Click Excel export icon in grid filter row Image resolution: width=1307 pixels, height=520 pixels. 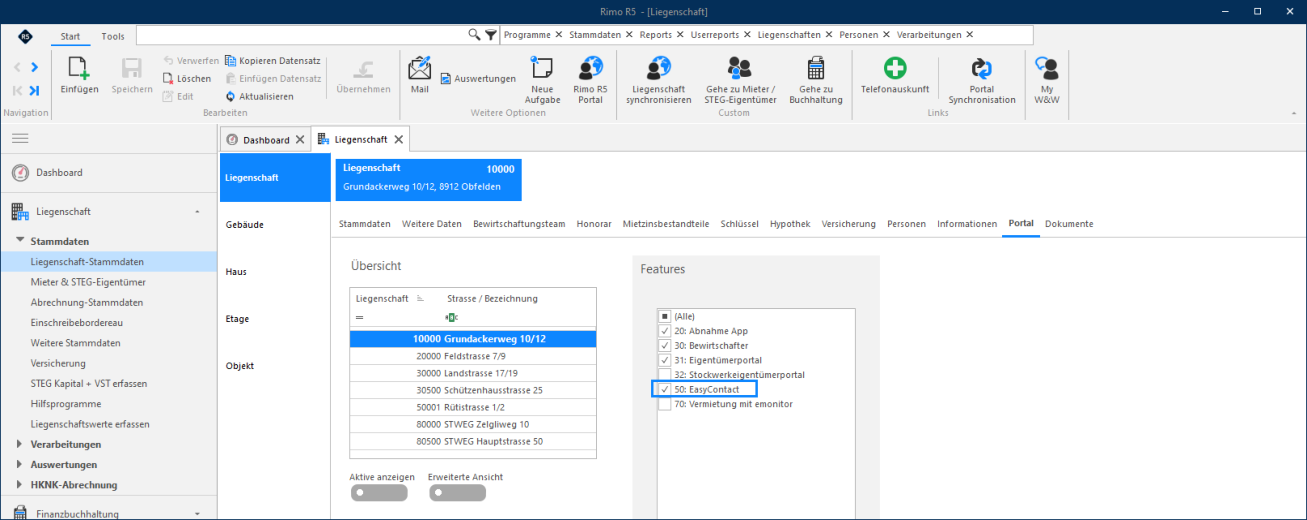coord(453,317)
